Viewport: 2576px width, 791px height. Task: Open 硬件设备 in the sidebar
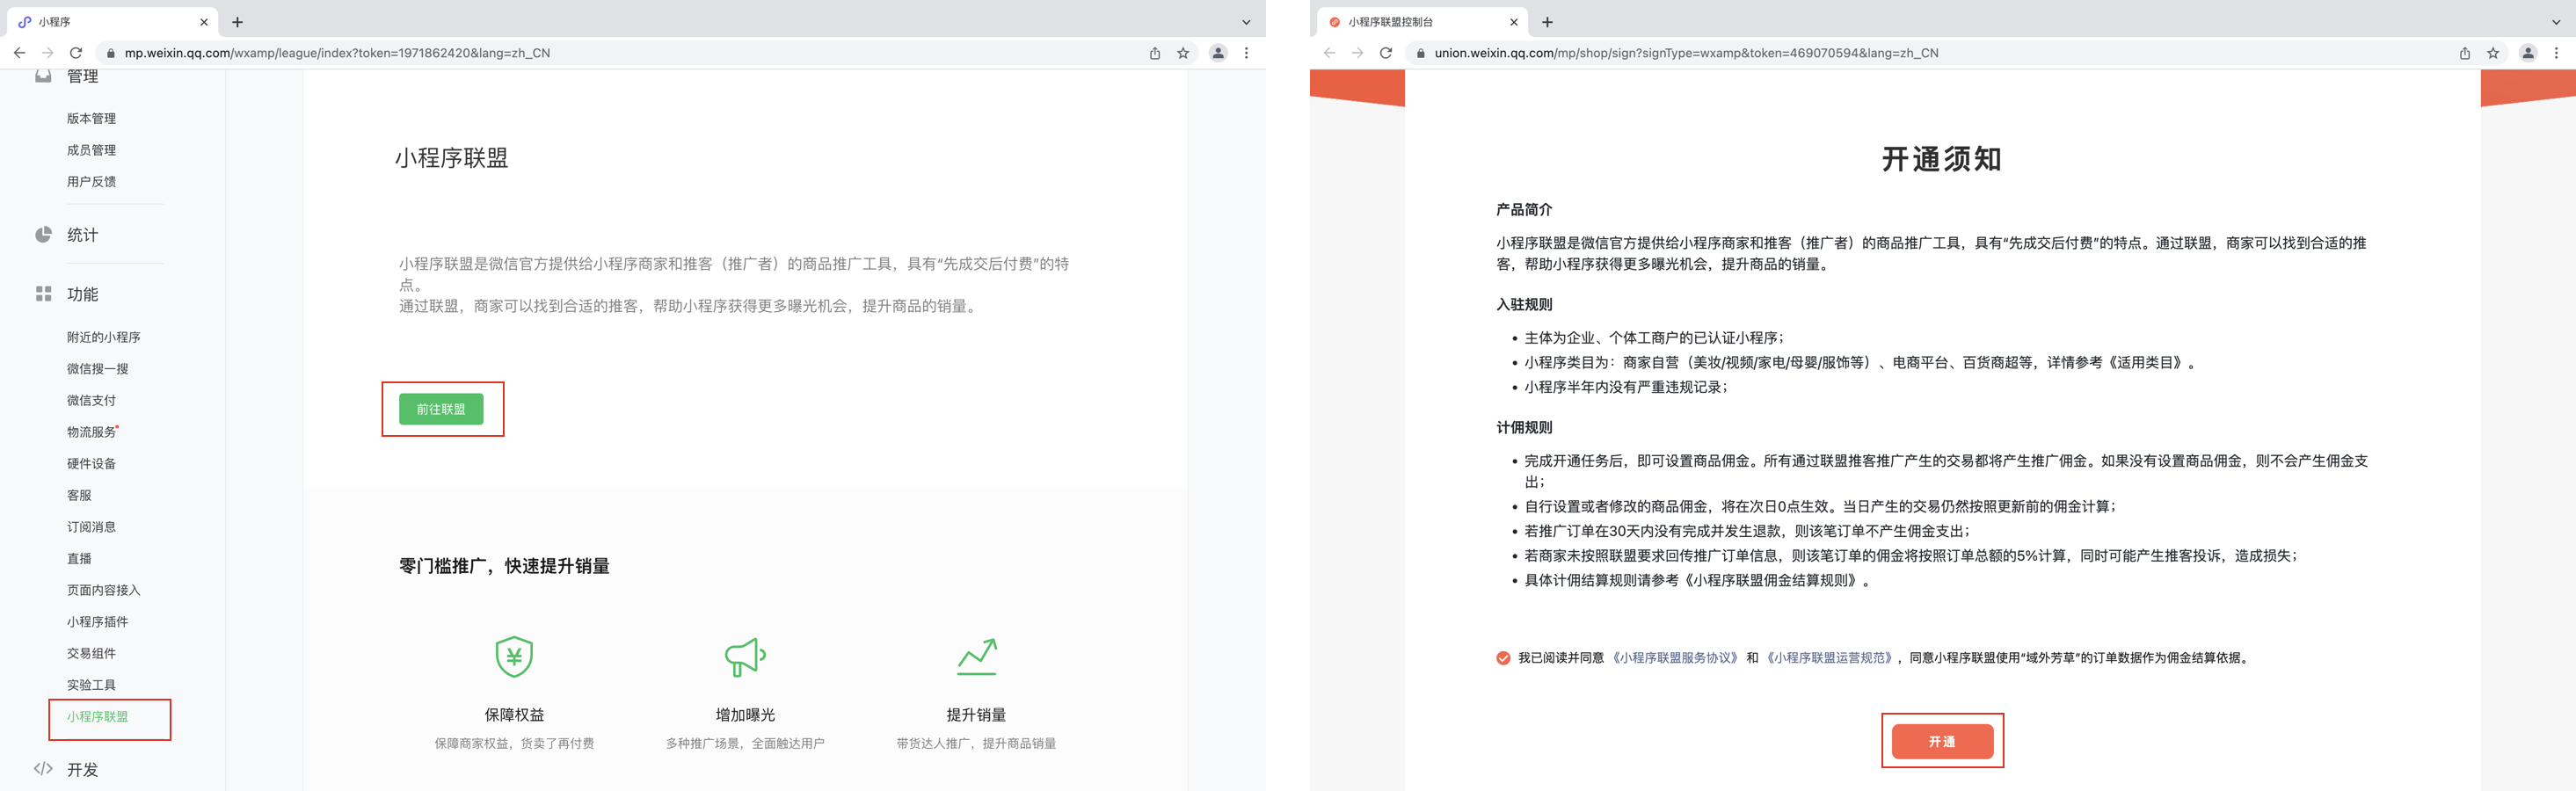point(91,464)
